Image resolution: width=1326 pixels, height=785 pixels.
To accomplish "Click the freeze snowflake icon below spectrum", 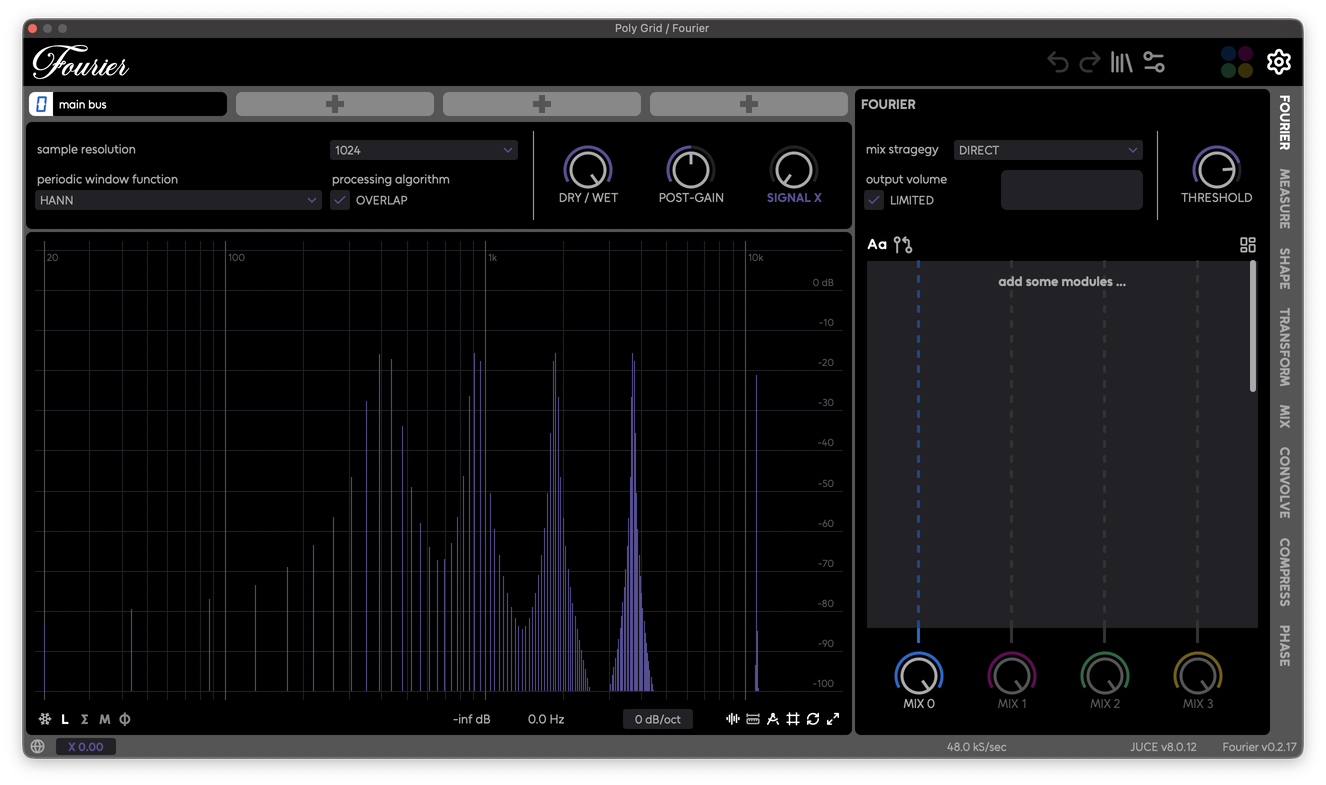I will click(x=45, y=719).
